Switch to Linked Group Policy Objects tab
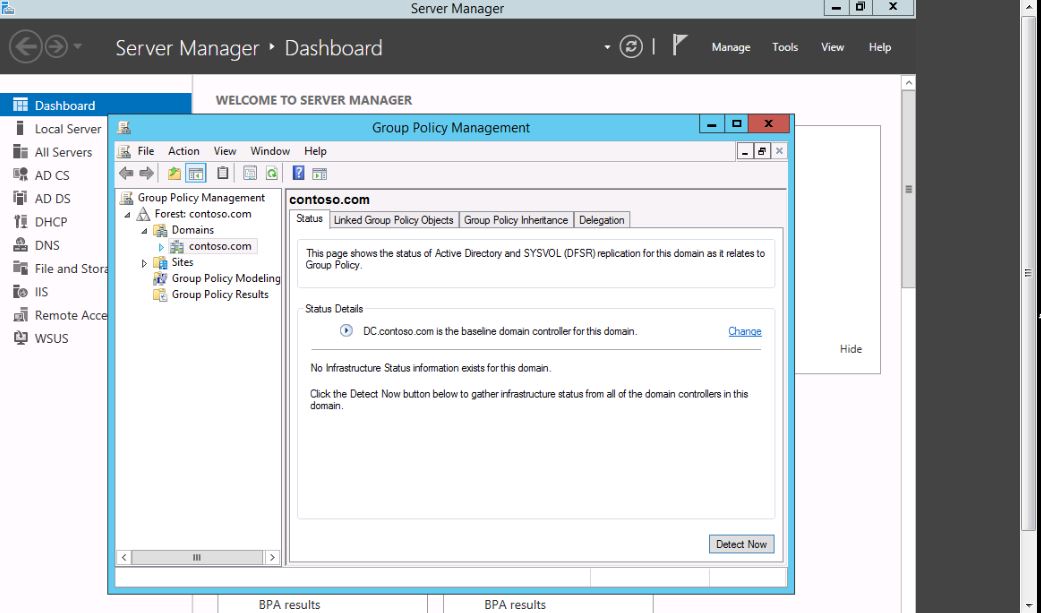The height and width of the screenshot is (613, 1041). click(x=393, y=220)
